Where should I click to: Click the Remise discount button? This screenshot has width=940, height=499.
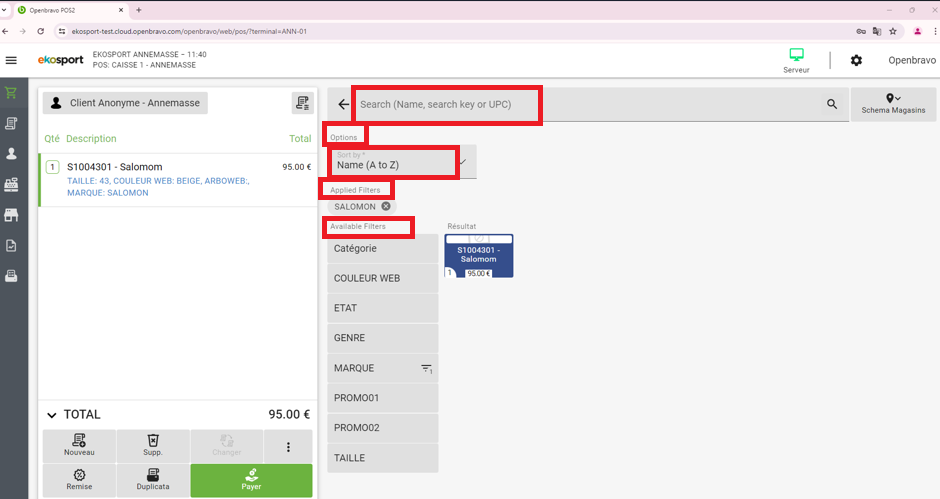pos(79,480)
